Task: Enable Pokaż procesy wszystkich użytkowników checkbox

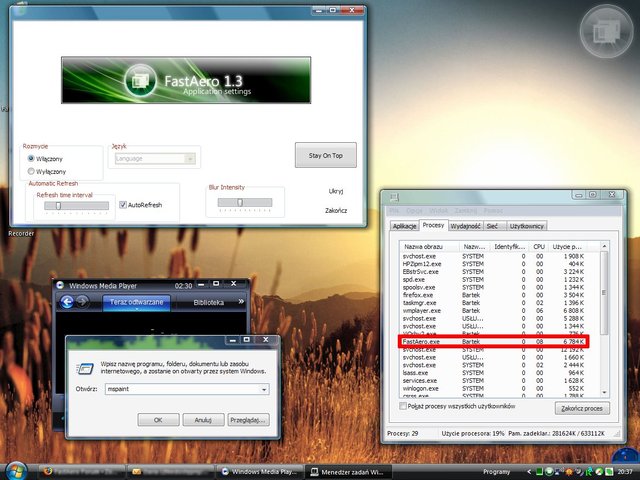Action: coord(403,406)
